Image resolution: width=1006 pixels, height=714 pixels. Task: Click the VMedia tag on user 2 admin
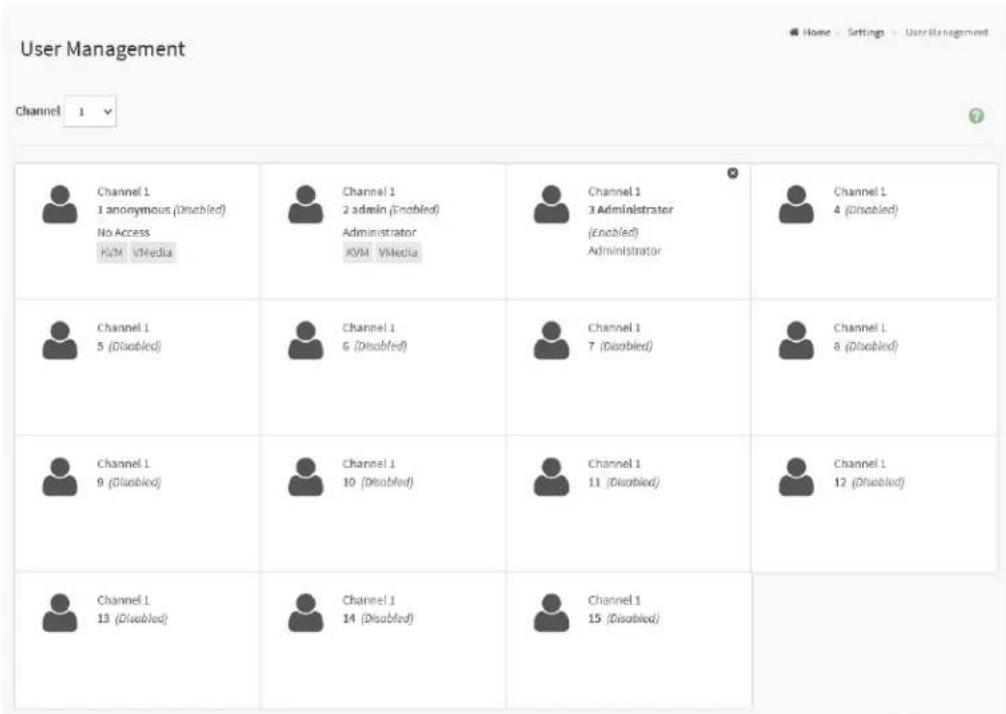tap(398, 253)
